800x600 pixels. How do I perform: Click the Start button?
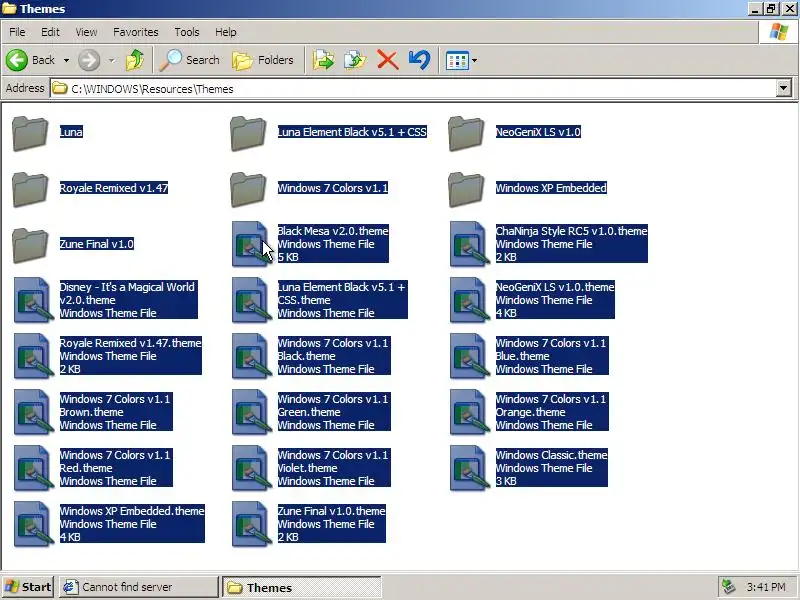tap(28, 587)
